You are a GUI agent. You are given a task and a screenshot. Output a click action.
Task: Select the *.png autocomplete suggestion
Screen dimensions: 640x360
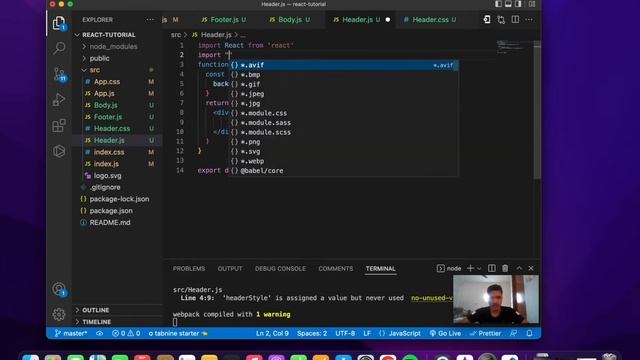click(x=343, y=142)
